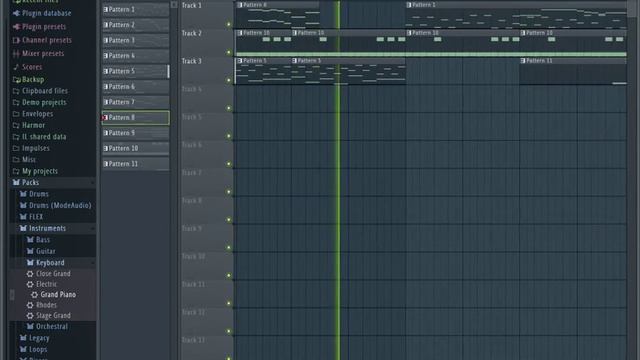640x360 pixels.
Task: Open the FLEX pack folder
Action: tap(36, 217)
